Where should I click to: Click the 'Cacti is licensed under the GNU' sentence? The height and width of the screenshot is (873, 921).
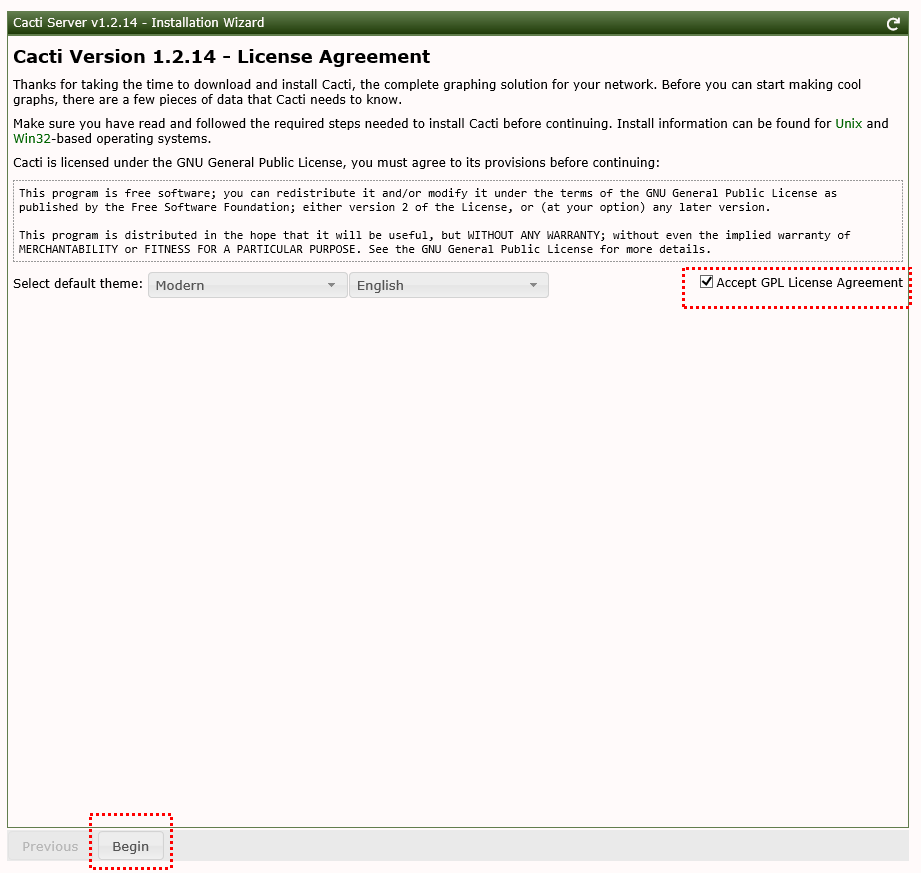[x=336, y=163]
